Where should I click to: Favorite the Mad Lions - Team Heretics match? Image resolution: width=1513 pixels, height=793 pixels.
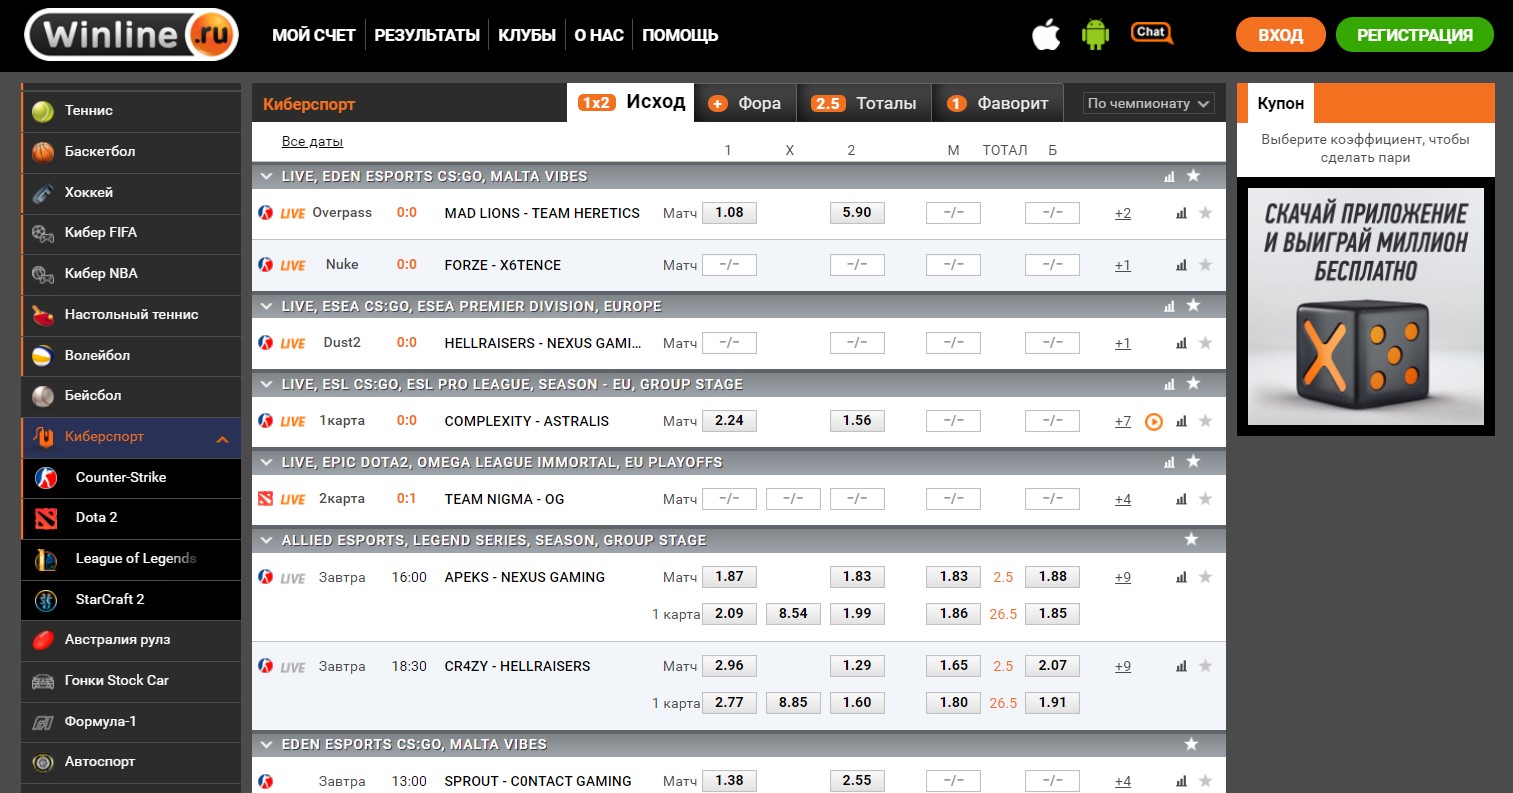(x=1205, y=213)
